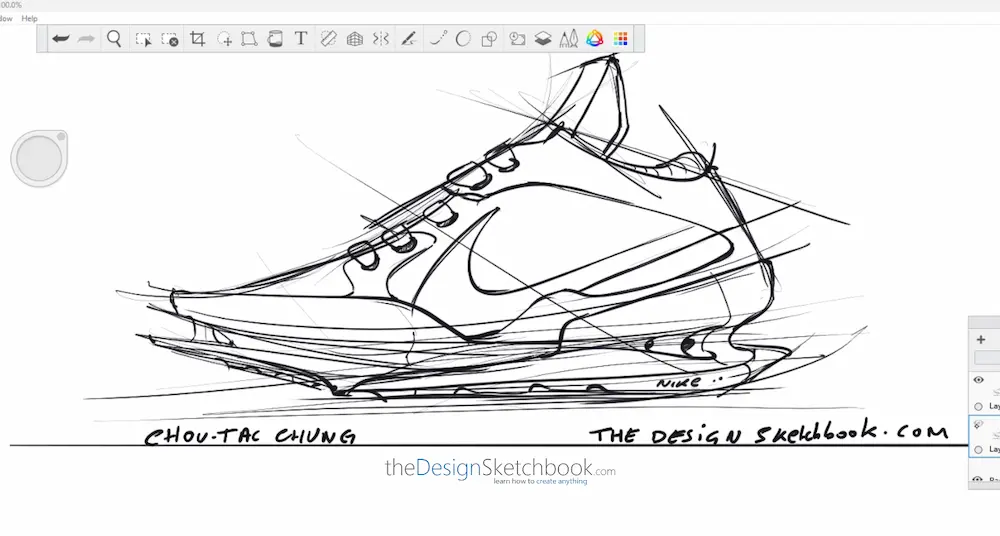This screenshot has height=536, width=1000.
Task: Toggle the Perspective guides tool
Action: click(355, 40)
